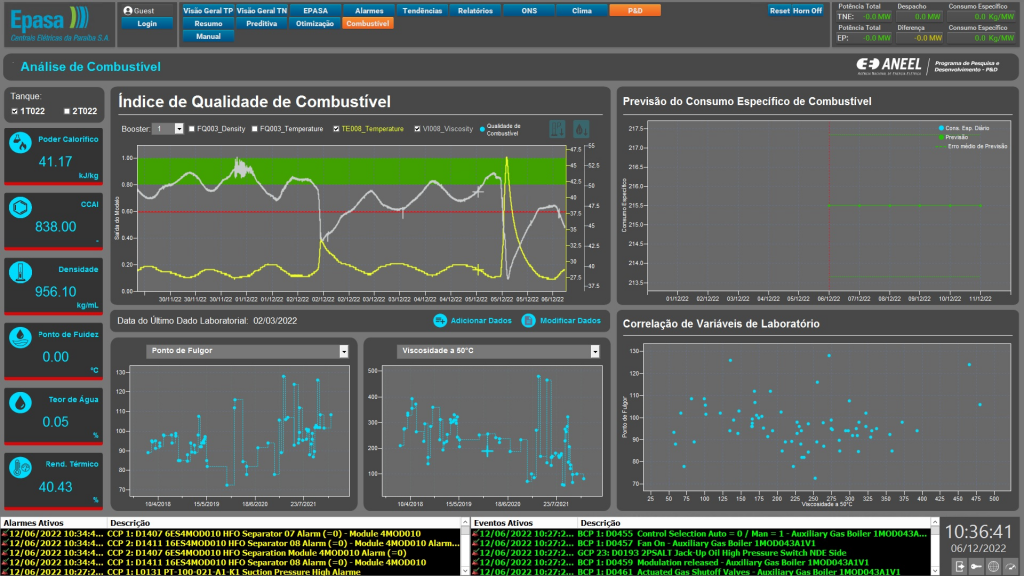Click the logout icon beside the key
Viewport: 1024px width, 576px height.
pos(959,566)
